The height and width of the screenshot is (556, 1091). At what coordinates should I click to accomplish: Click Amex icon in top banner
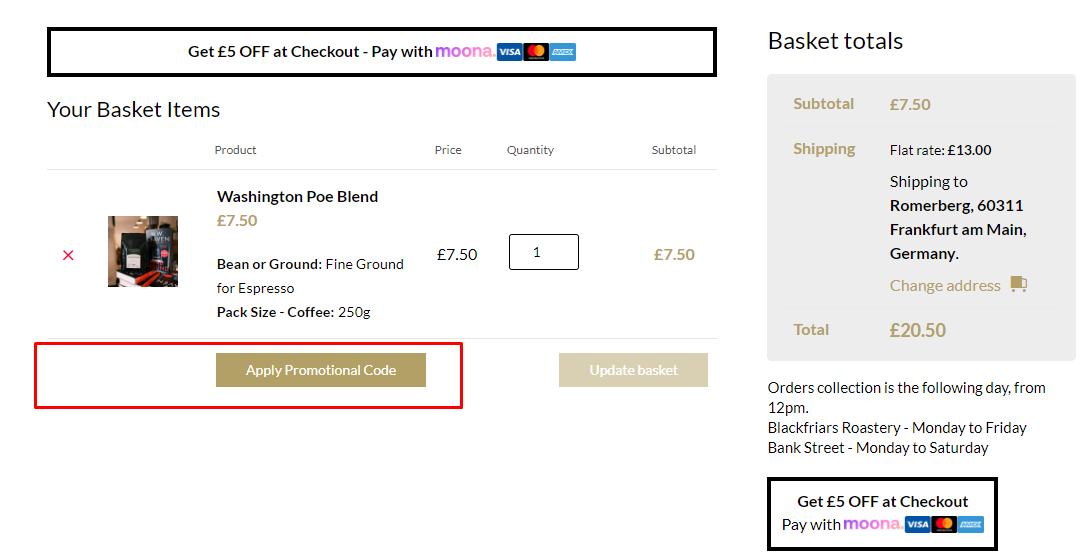click(x=563, y=52)
